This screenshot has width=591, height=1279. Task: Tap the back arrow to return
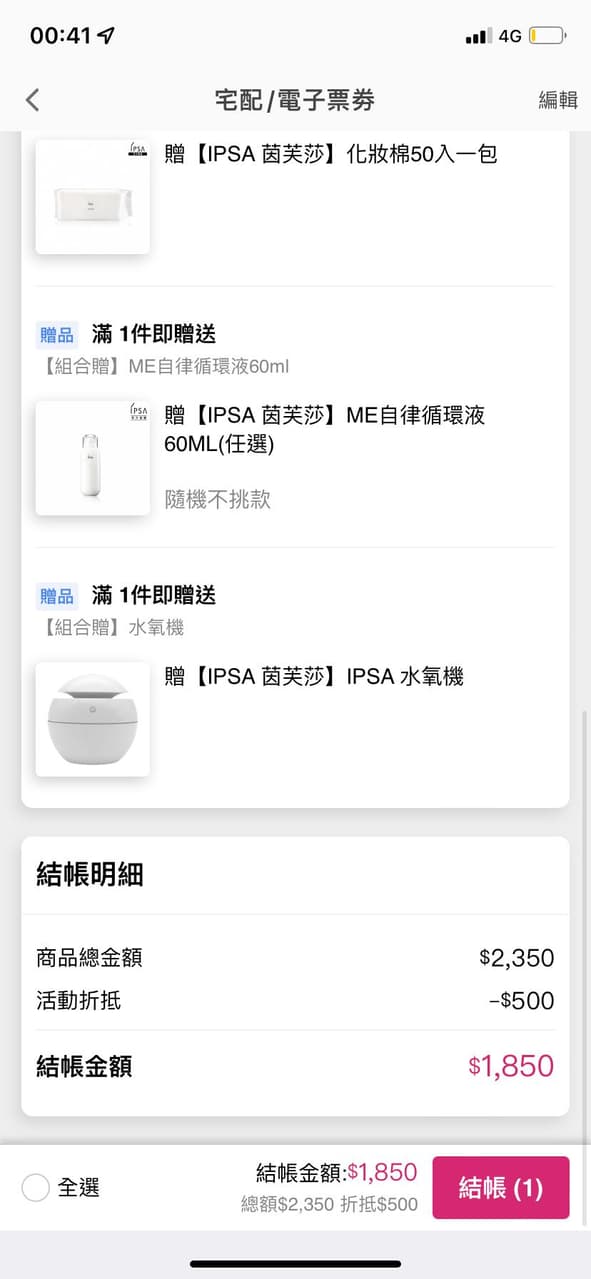pos(31,100)
